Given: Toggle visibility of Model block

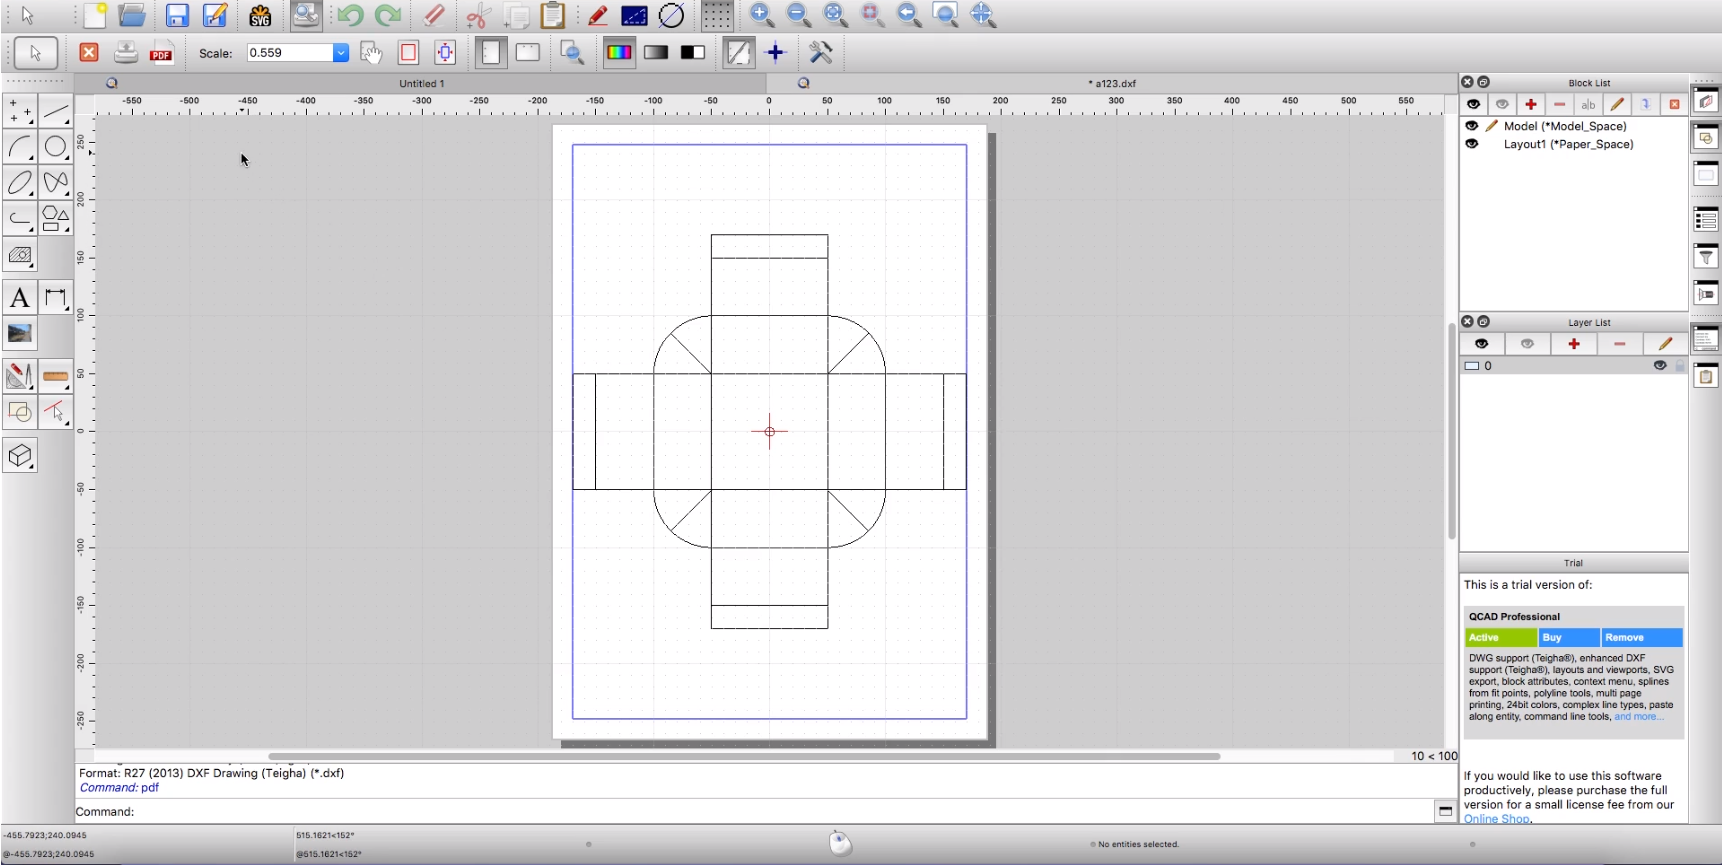Looking at the screenshot, I should 1471,126.
